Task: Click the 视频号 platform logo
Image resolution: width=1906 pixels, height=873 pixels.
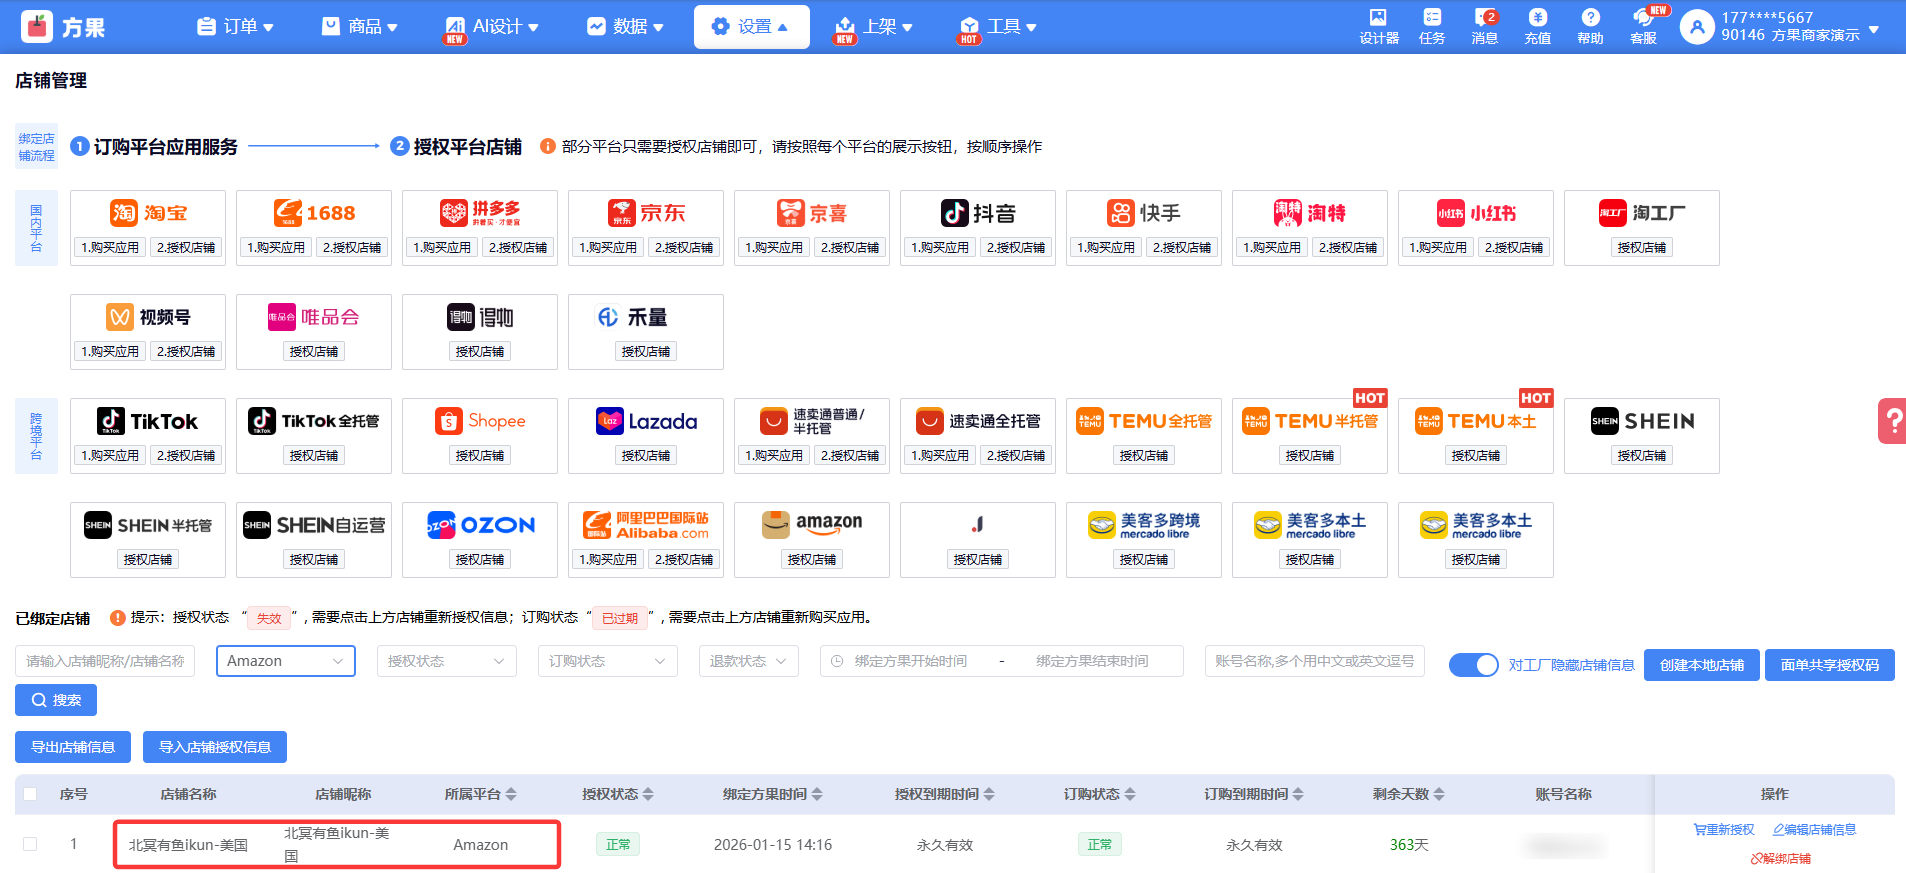Action: pos(148,317)
